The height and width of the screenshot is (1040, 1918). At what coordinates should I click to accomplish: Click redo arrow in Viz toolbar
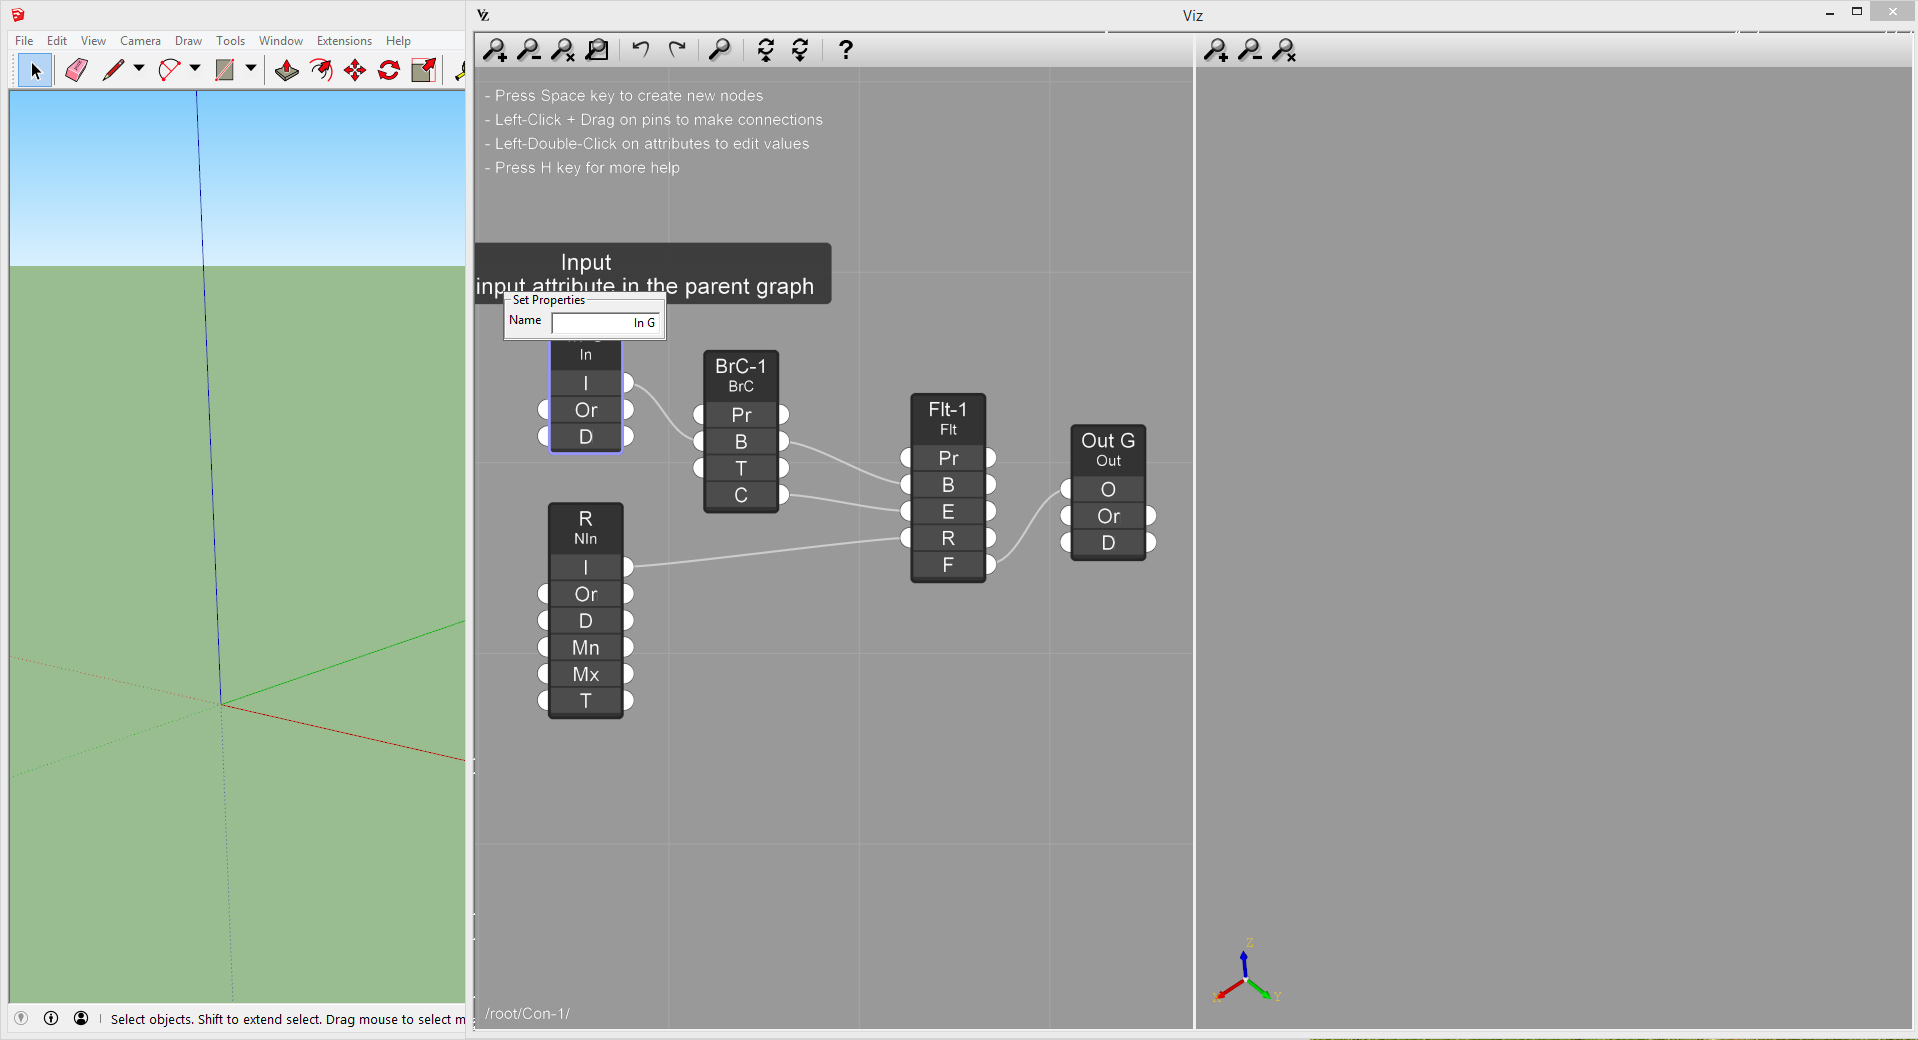tap(677, 49)
